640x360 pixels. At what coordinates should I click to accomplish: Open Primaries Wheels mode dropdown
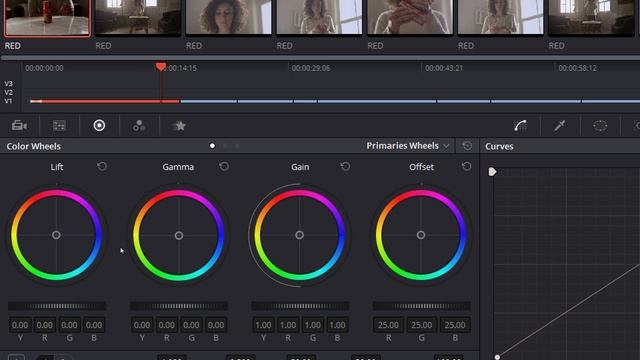(408, 146)
